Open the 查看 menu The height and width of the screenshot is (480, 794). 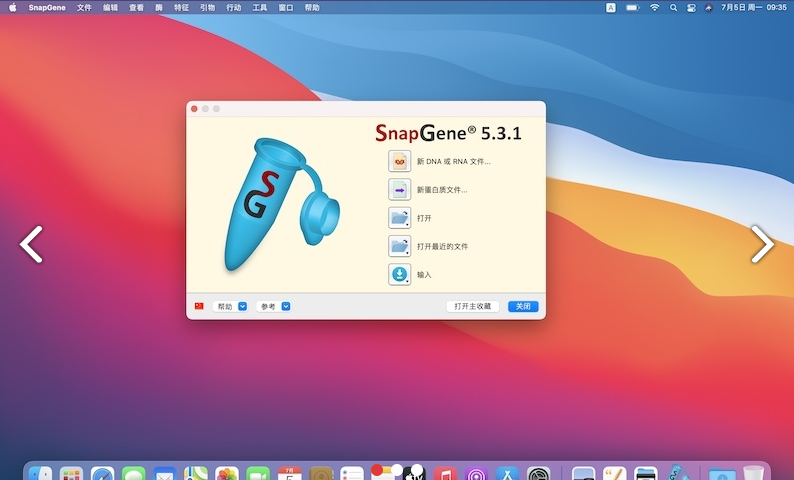pos(137,8)
